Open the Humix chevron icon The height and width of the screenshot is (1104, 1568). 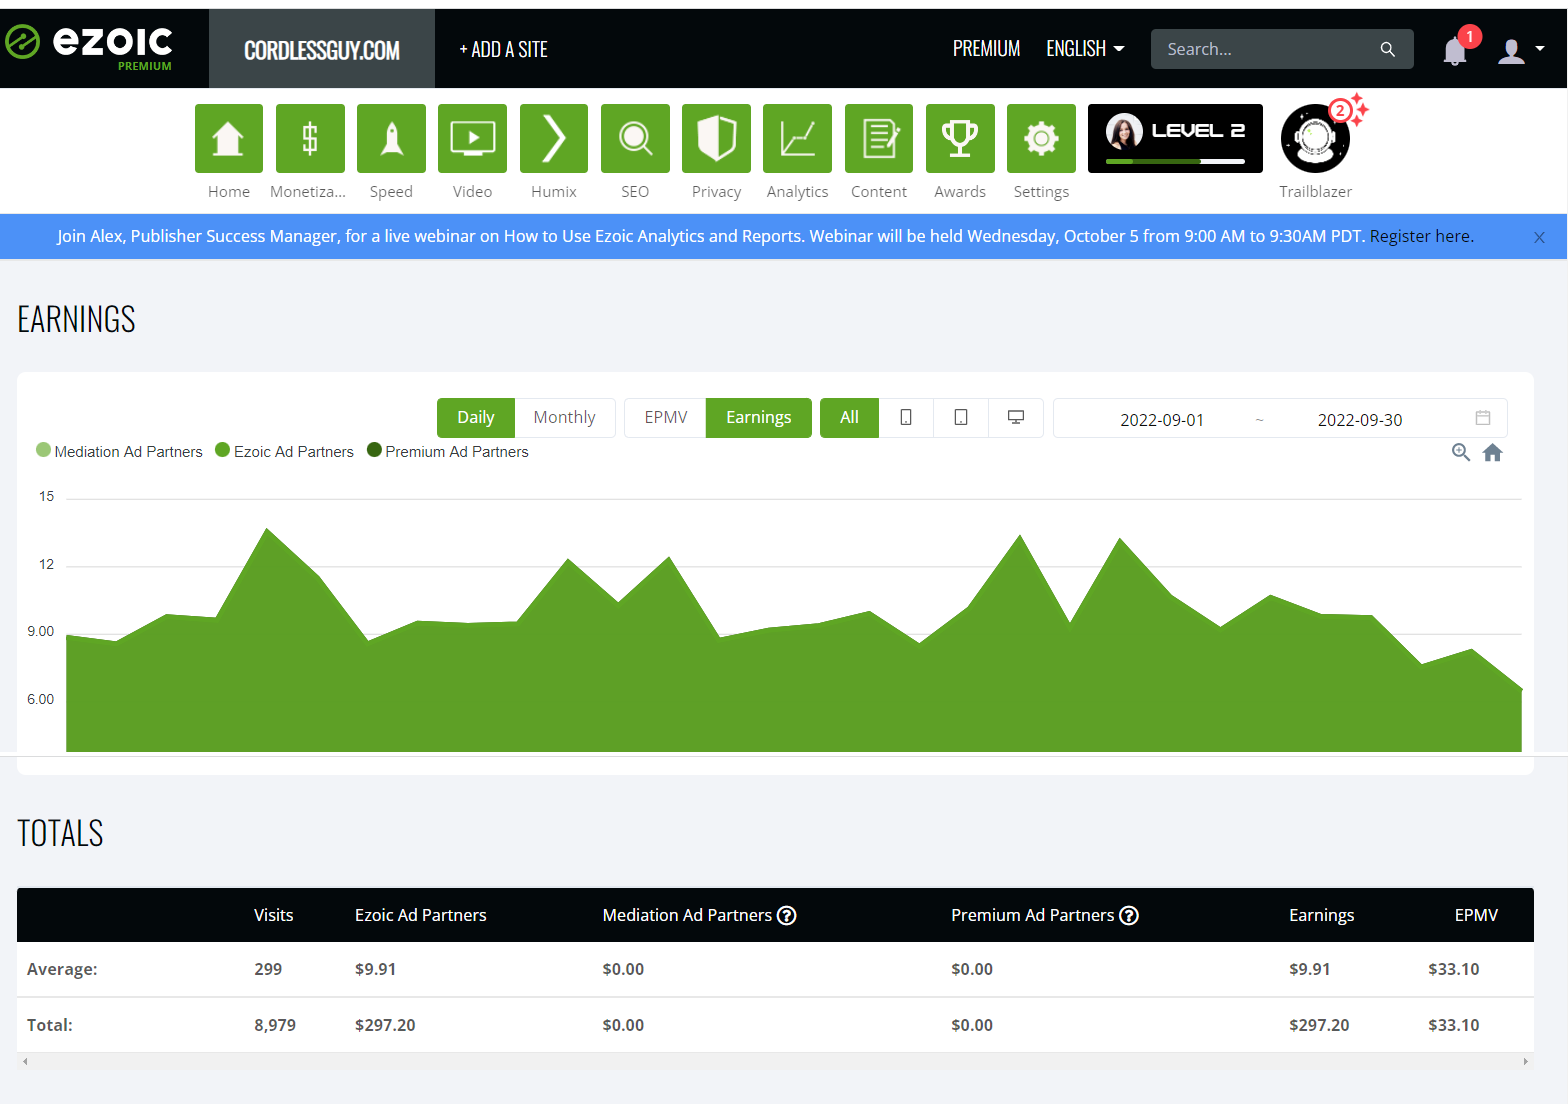pyautogui.click(x=554, y=138)
